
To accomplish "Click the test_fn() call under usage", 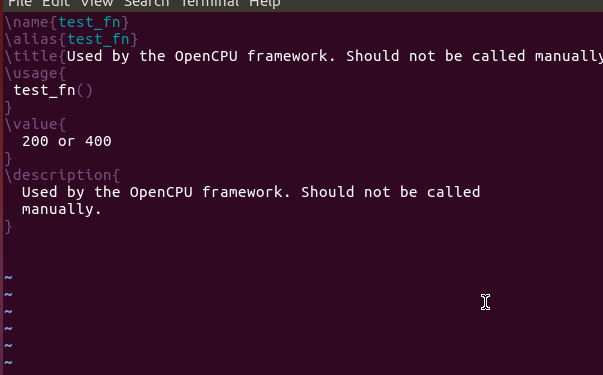I will pyautogui.click(x=53, y=90).
